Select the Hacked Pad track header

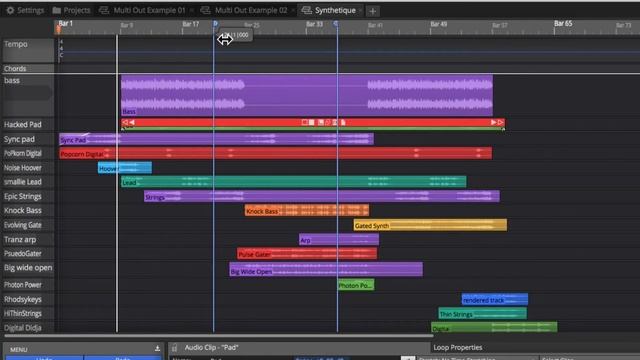tap(28, 124)
